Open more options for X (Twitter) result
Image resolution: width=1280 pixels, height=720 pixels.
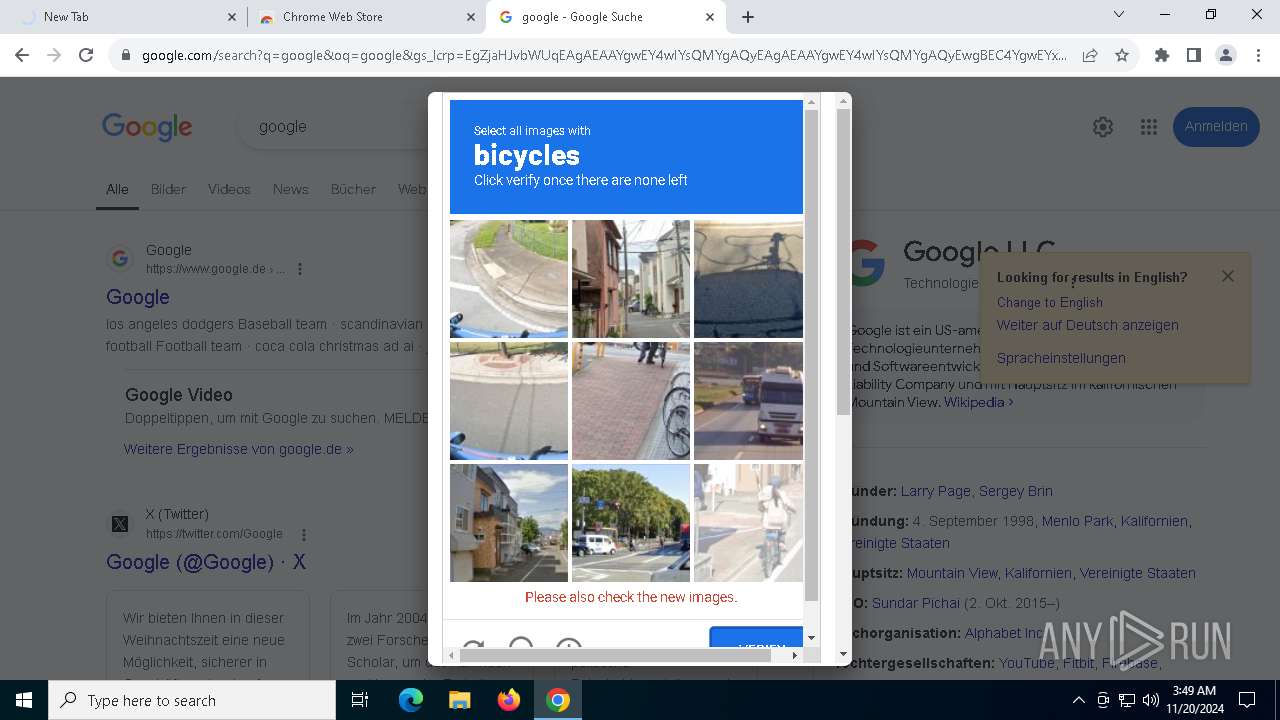coord(304,534)
